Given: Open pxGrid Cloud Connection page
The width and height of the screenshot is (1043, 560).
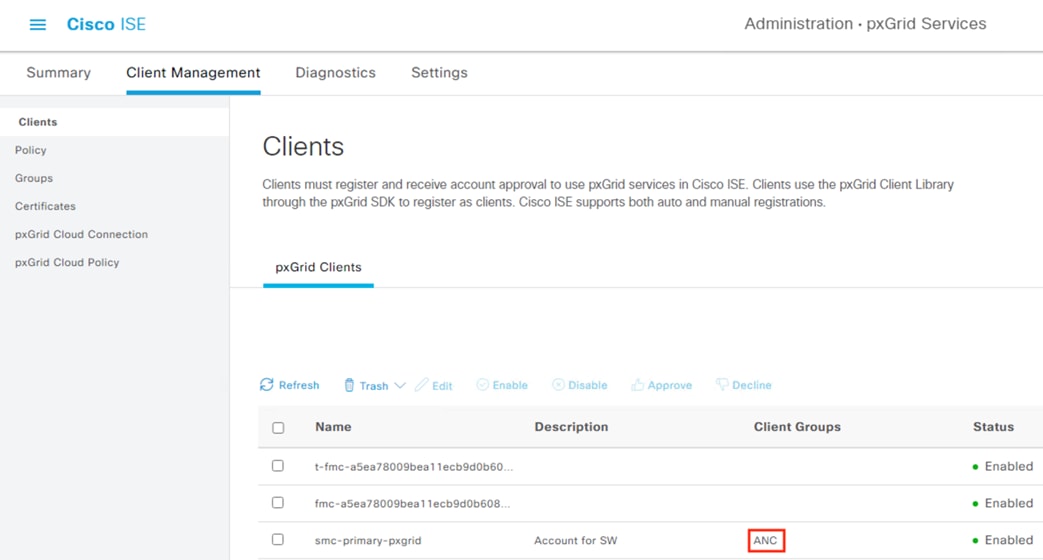Looking at the screenshot, I should click(81, 234).
